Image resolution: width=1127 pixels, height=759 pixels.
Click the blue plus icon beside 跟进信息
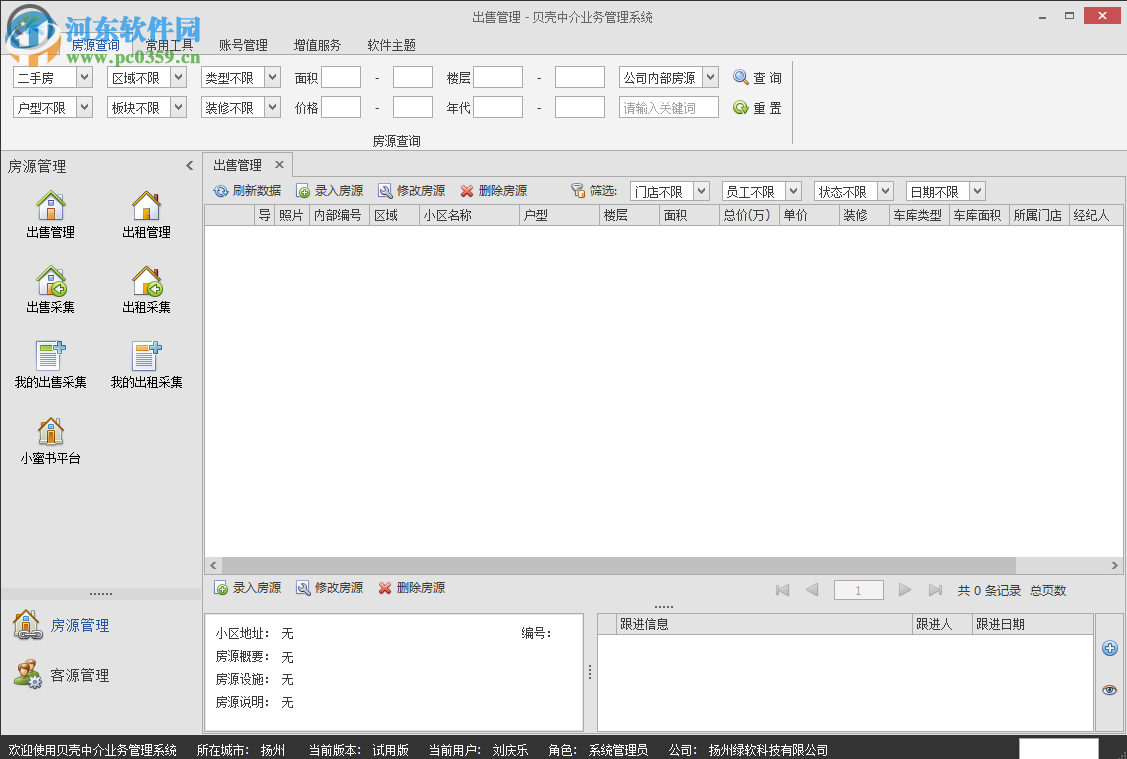(1109, 648)
